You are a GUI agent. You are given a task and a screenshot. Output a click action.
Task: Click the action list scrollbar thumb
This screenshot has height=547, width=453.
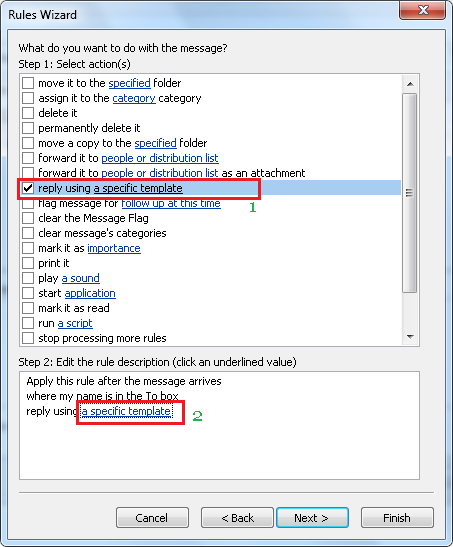(409, 193)
